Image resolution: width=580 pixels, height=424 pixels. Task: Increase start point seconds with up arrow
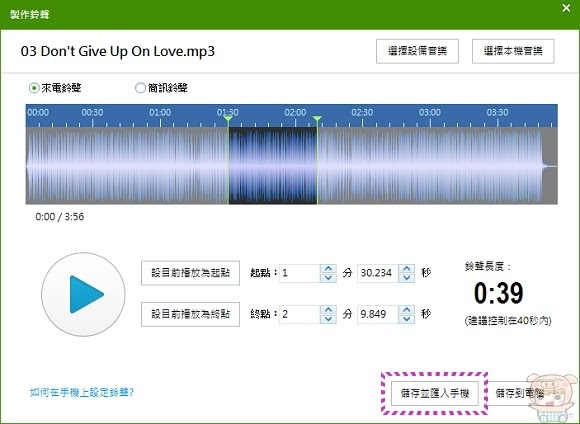click(x=407, y=269)
